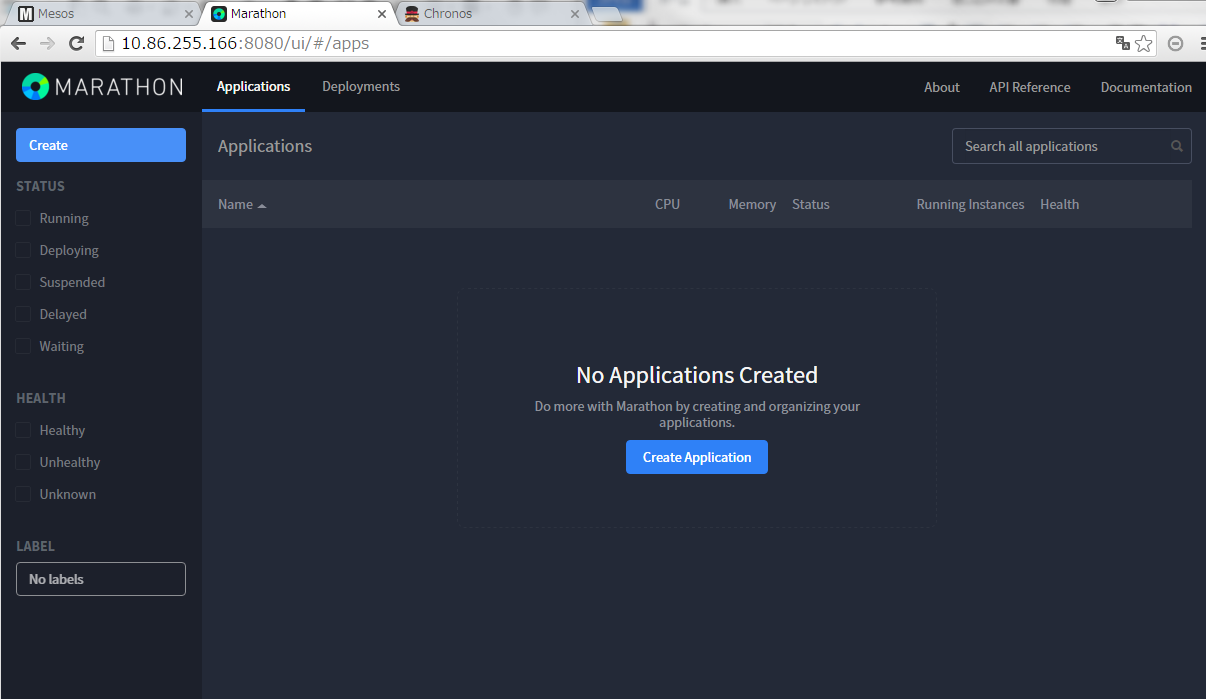Reload the page with refresh icon
1206x699 pixels.
click(x=76, y=43)
